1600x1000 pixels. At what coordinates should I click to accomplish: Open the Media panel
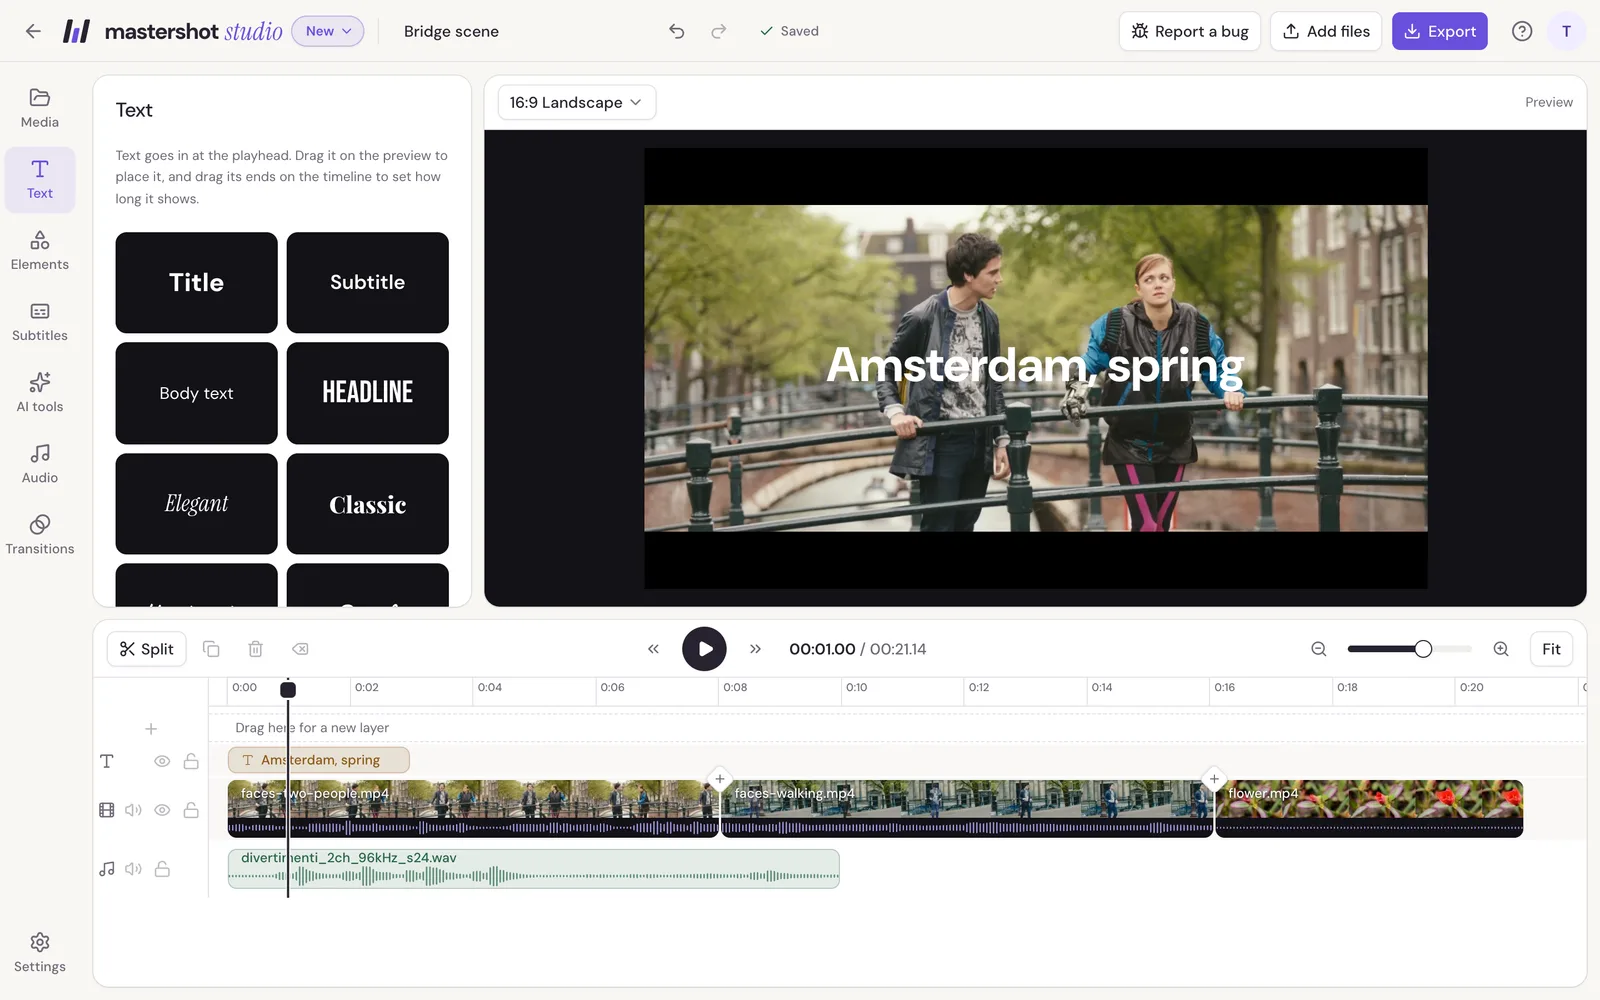pyautogui.click(x=40, y=108)
